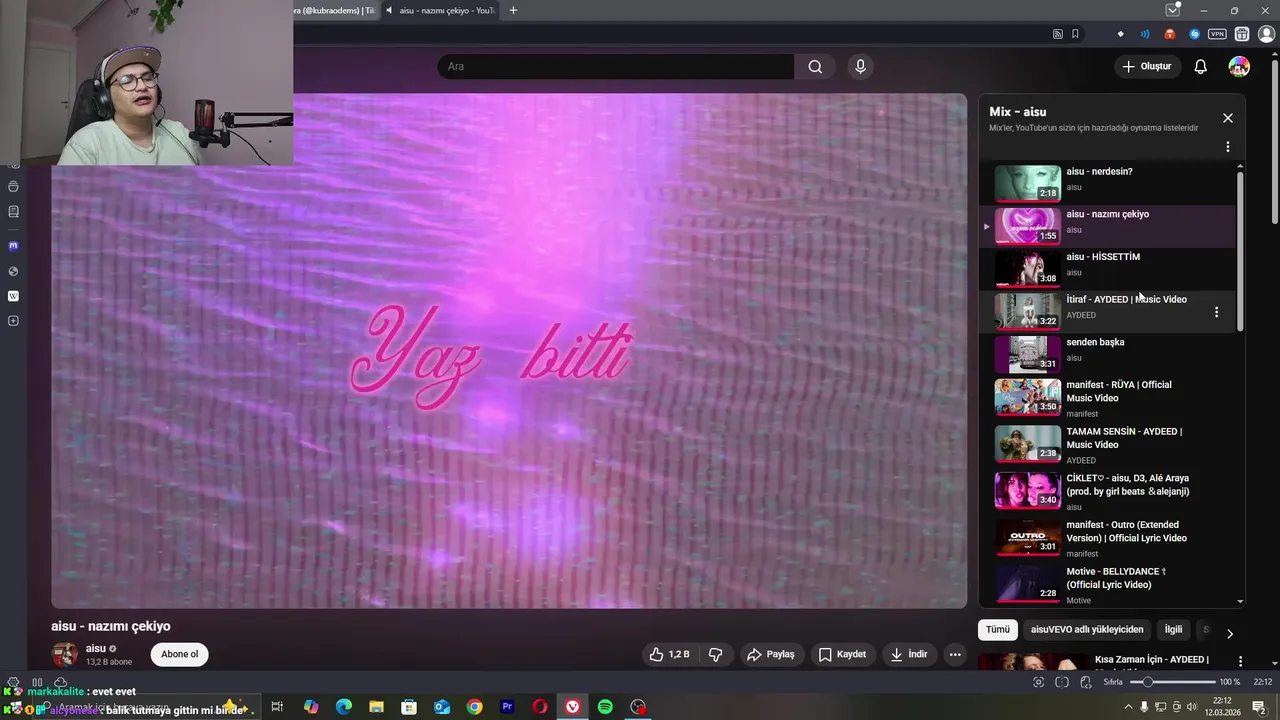Image resolution: width=1280 pixels, height=720 pixels.
Task: Click CİKLET♡ - aisu, D3, Alé Araya title
Action: 1128,485
